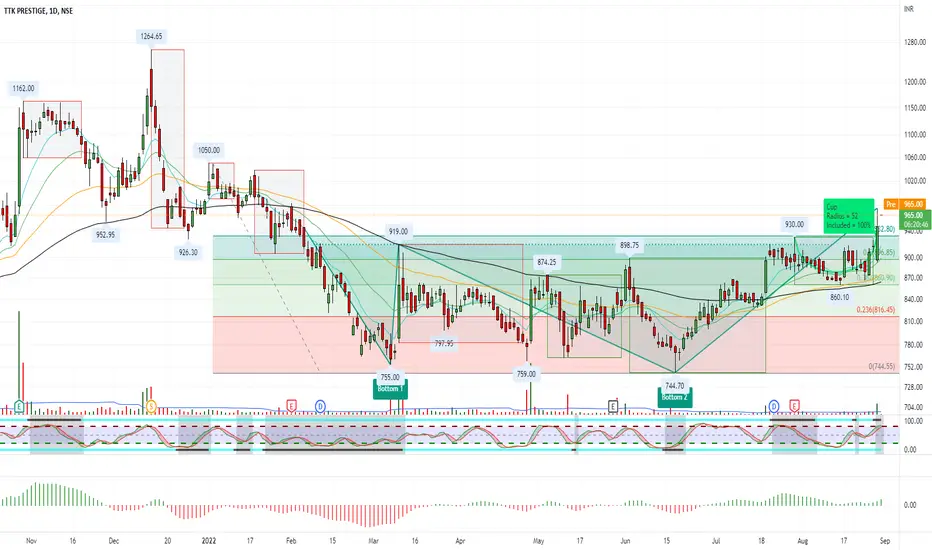Select the 1264.65 high price label
932x550 pixels.
tap(151, 36)
